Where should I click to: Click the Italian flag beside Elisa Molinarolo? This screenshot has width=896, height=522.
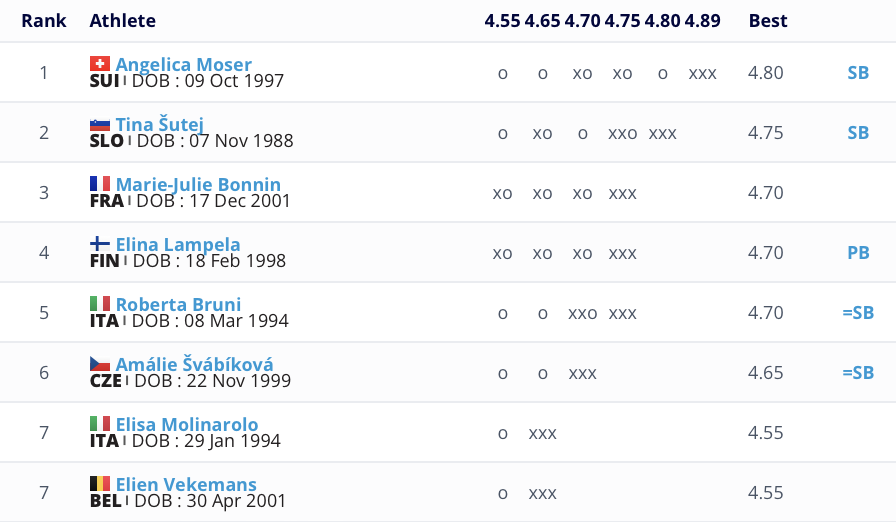pos(100,424)
